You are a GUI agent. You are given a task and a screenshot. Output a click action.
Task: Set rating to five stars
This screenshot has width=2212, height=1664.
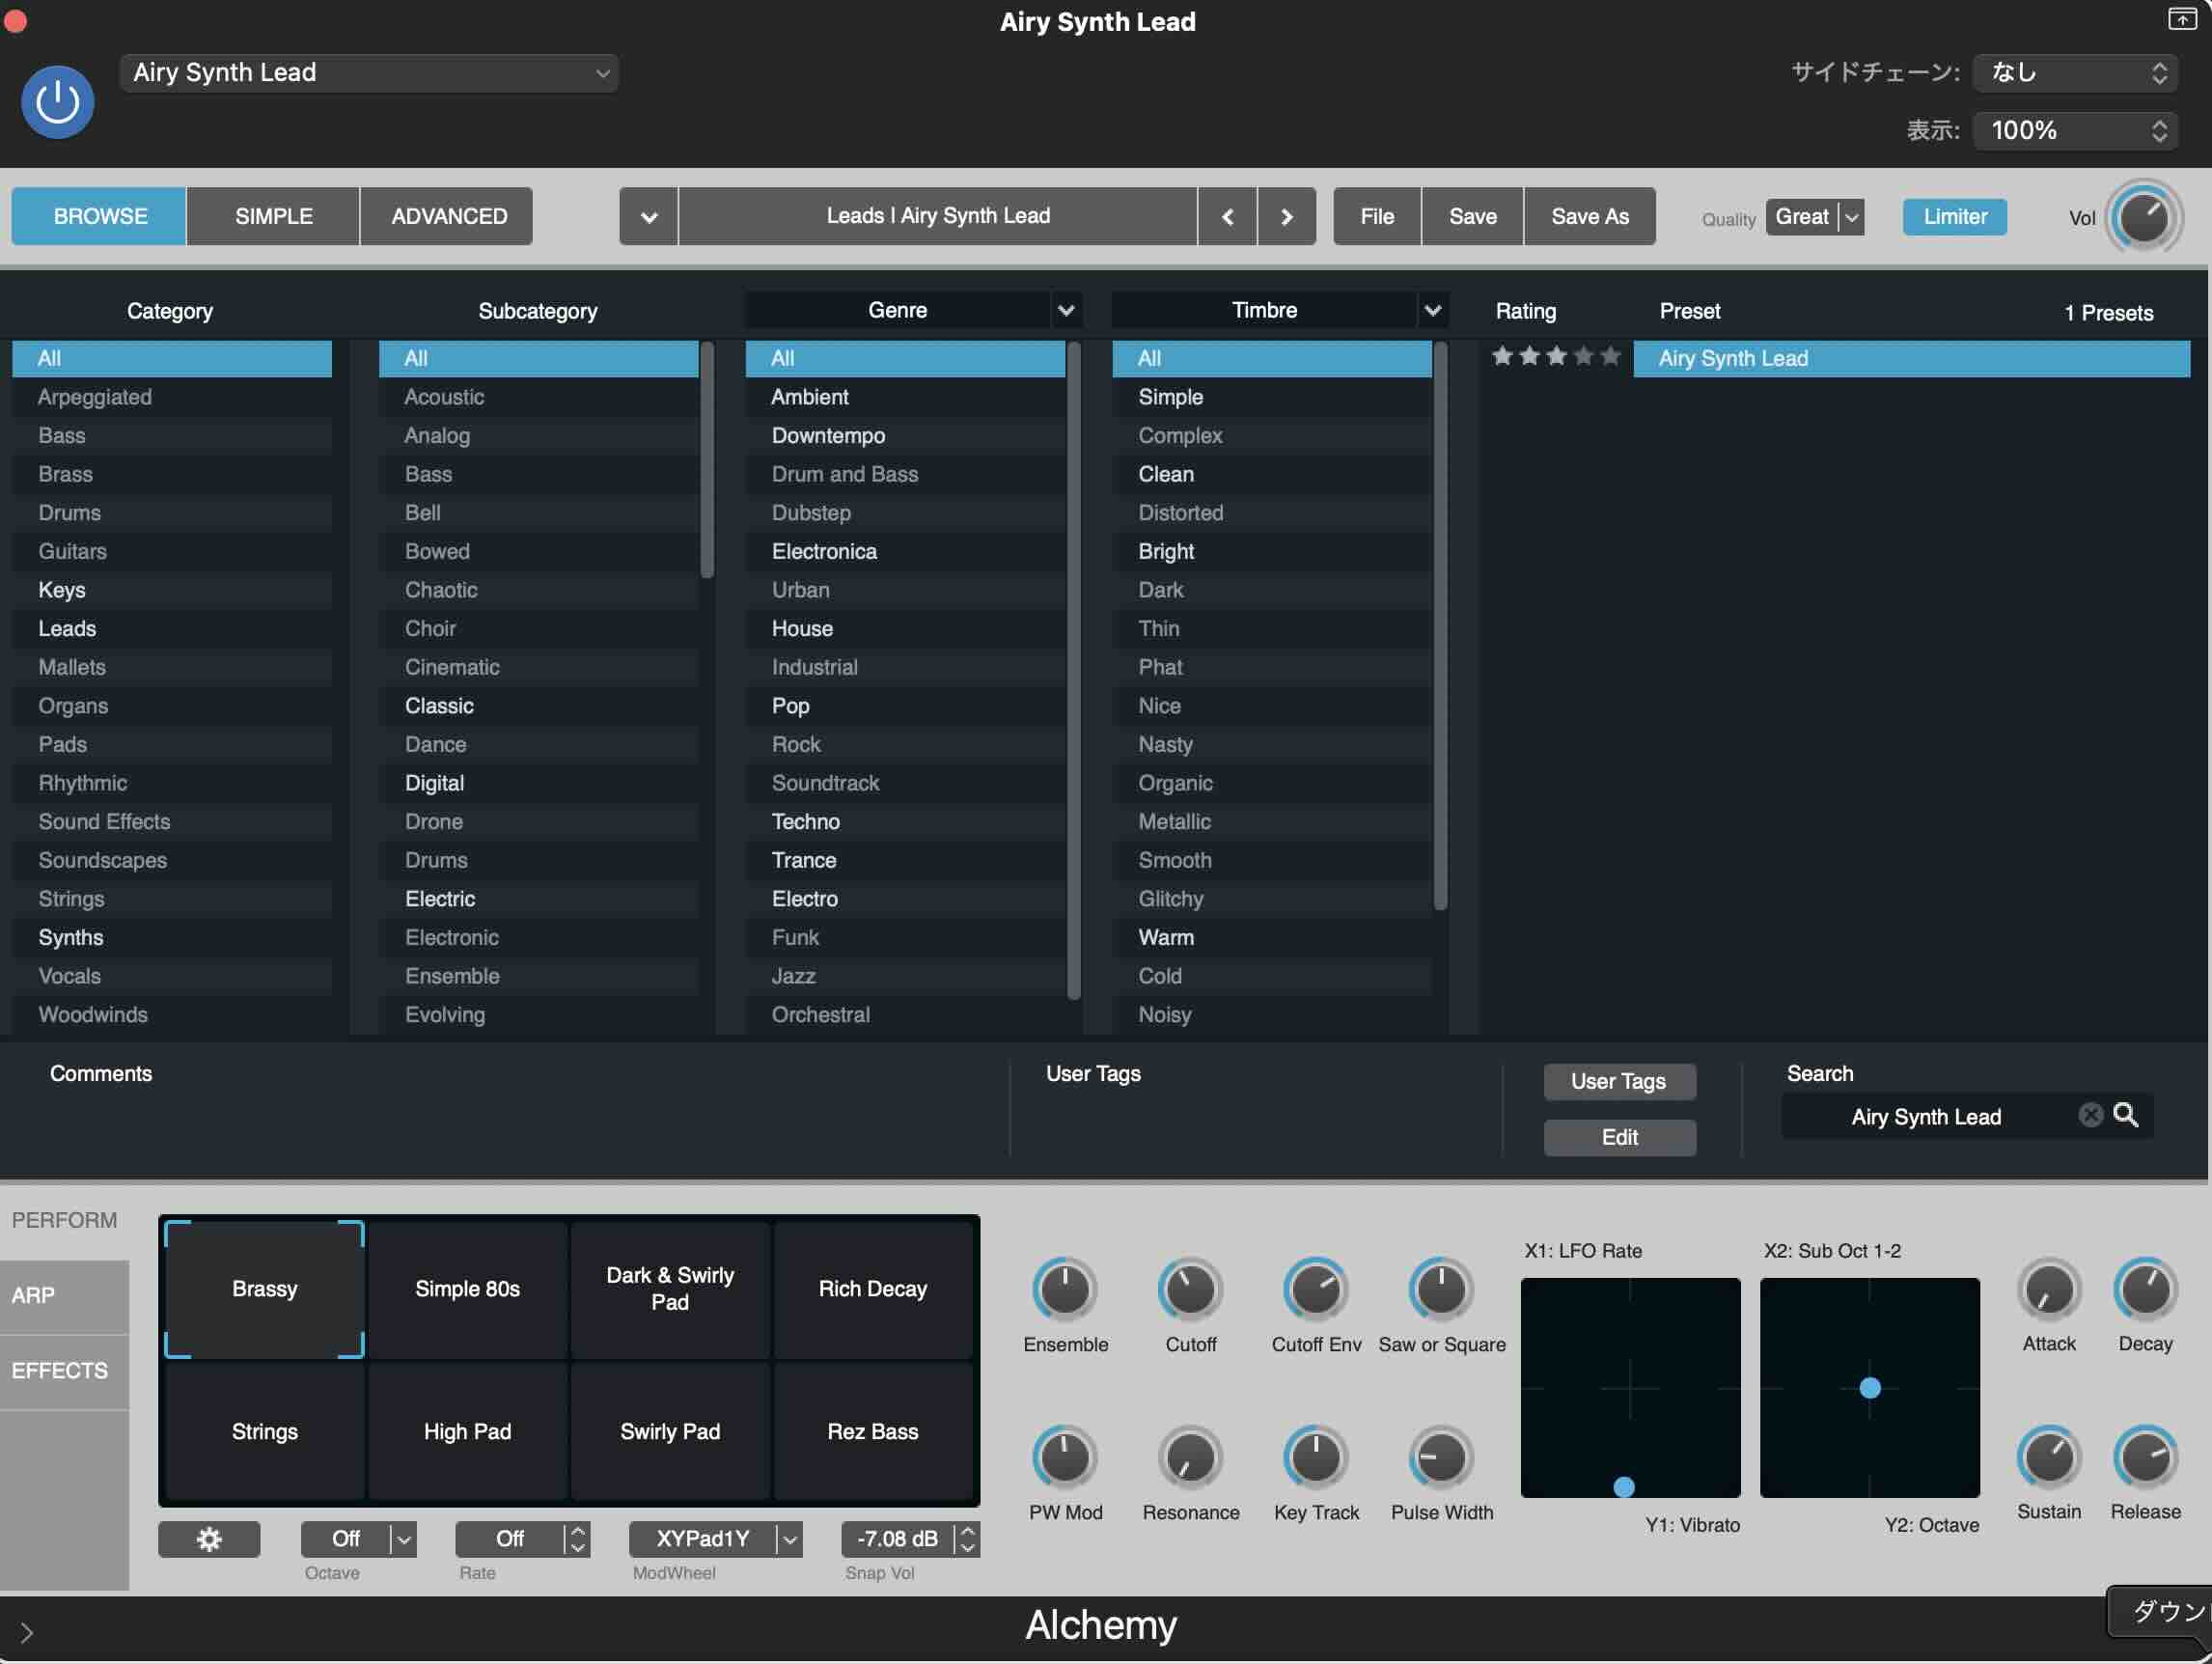pos(1609,356)
